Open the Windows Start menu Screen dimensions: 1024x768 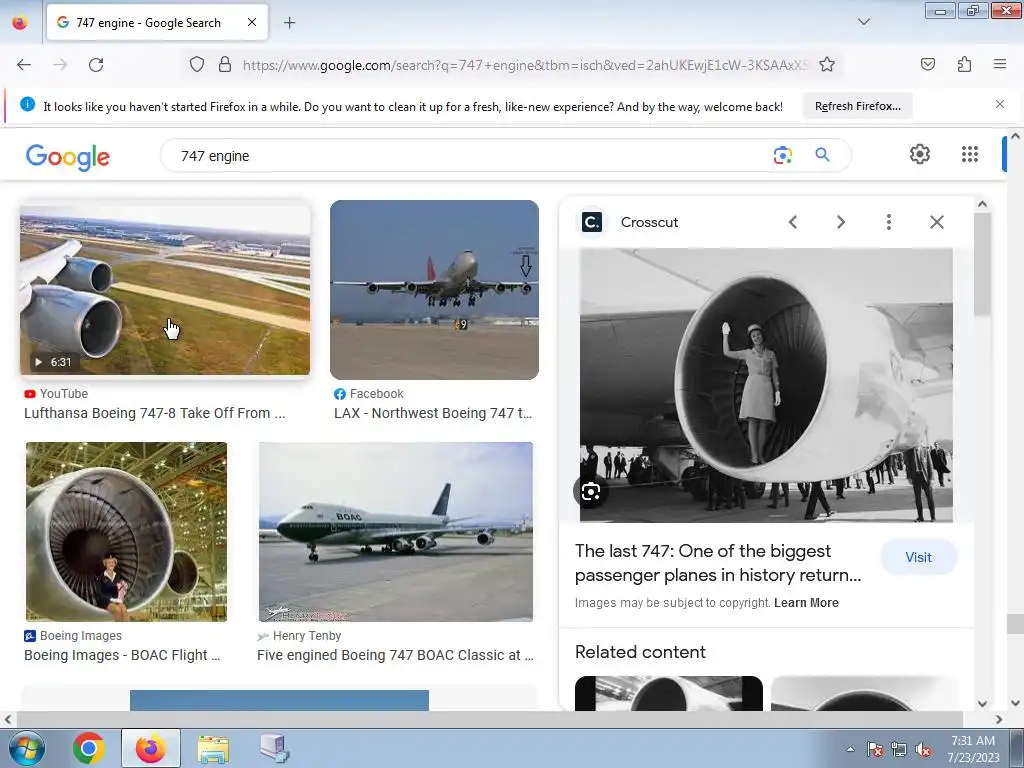26,748
